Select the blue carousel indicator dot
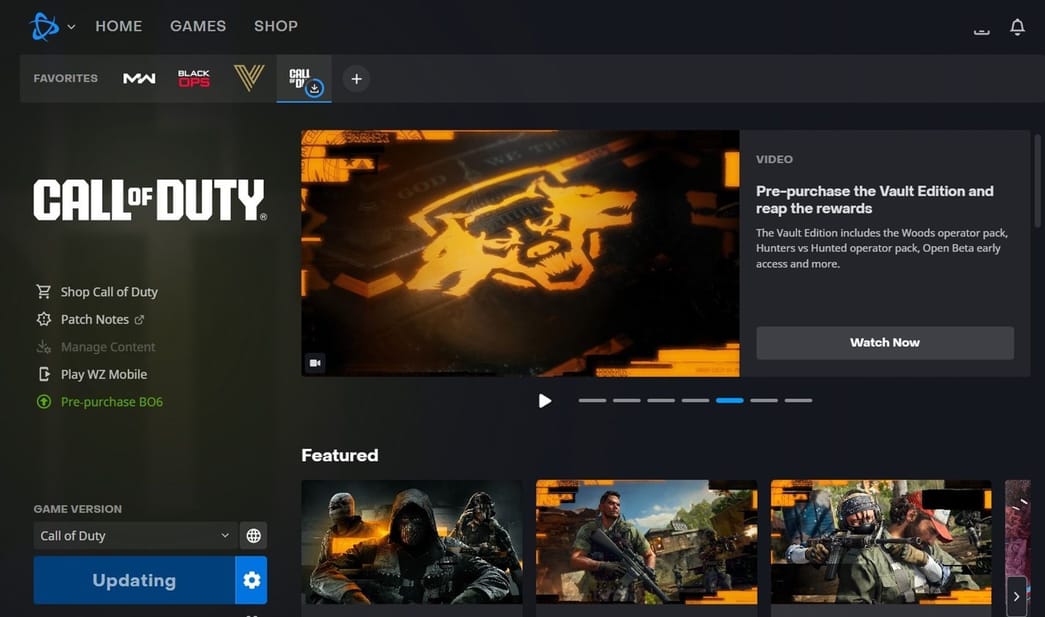Image resolution: width=1045 pixels, height=617 pixels. click(729, 400)
